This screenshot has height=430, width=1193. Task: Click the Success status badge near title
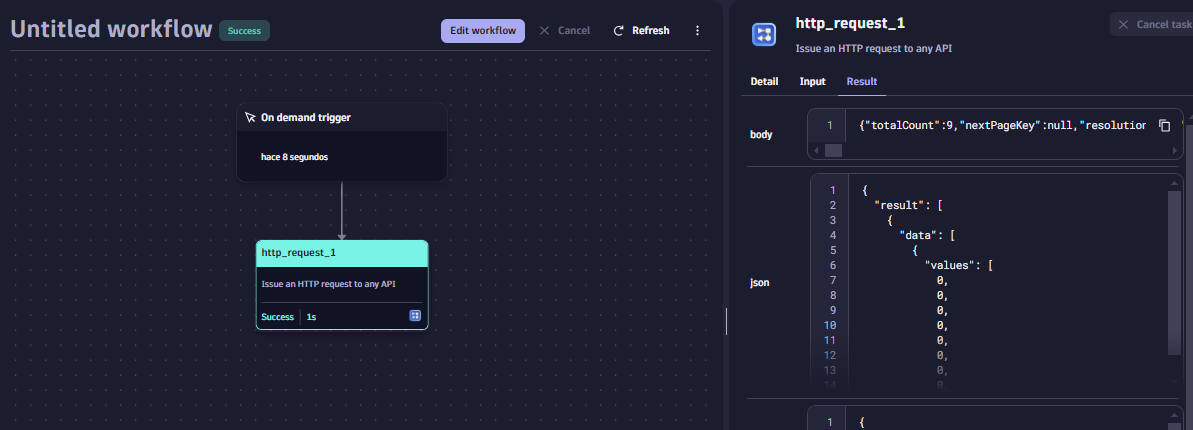(x=244, y=31)
